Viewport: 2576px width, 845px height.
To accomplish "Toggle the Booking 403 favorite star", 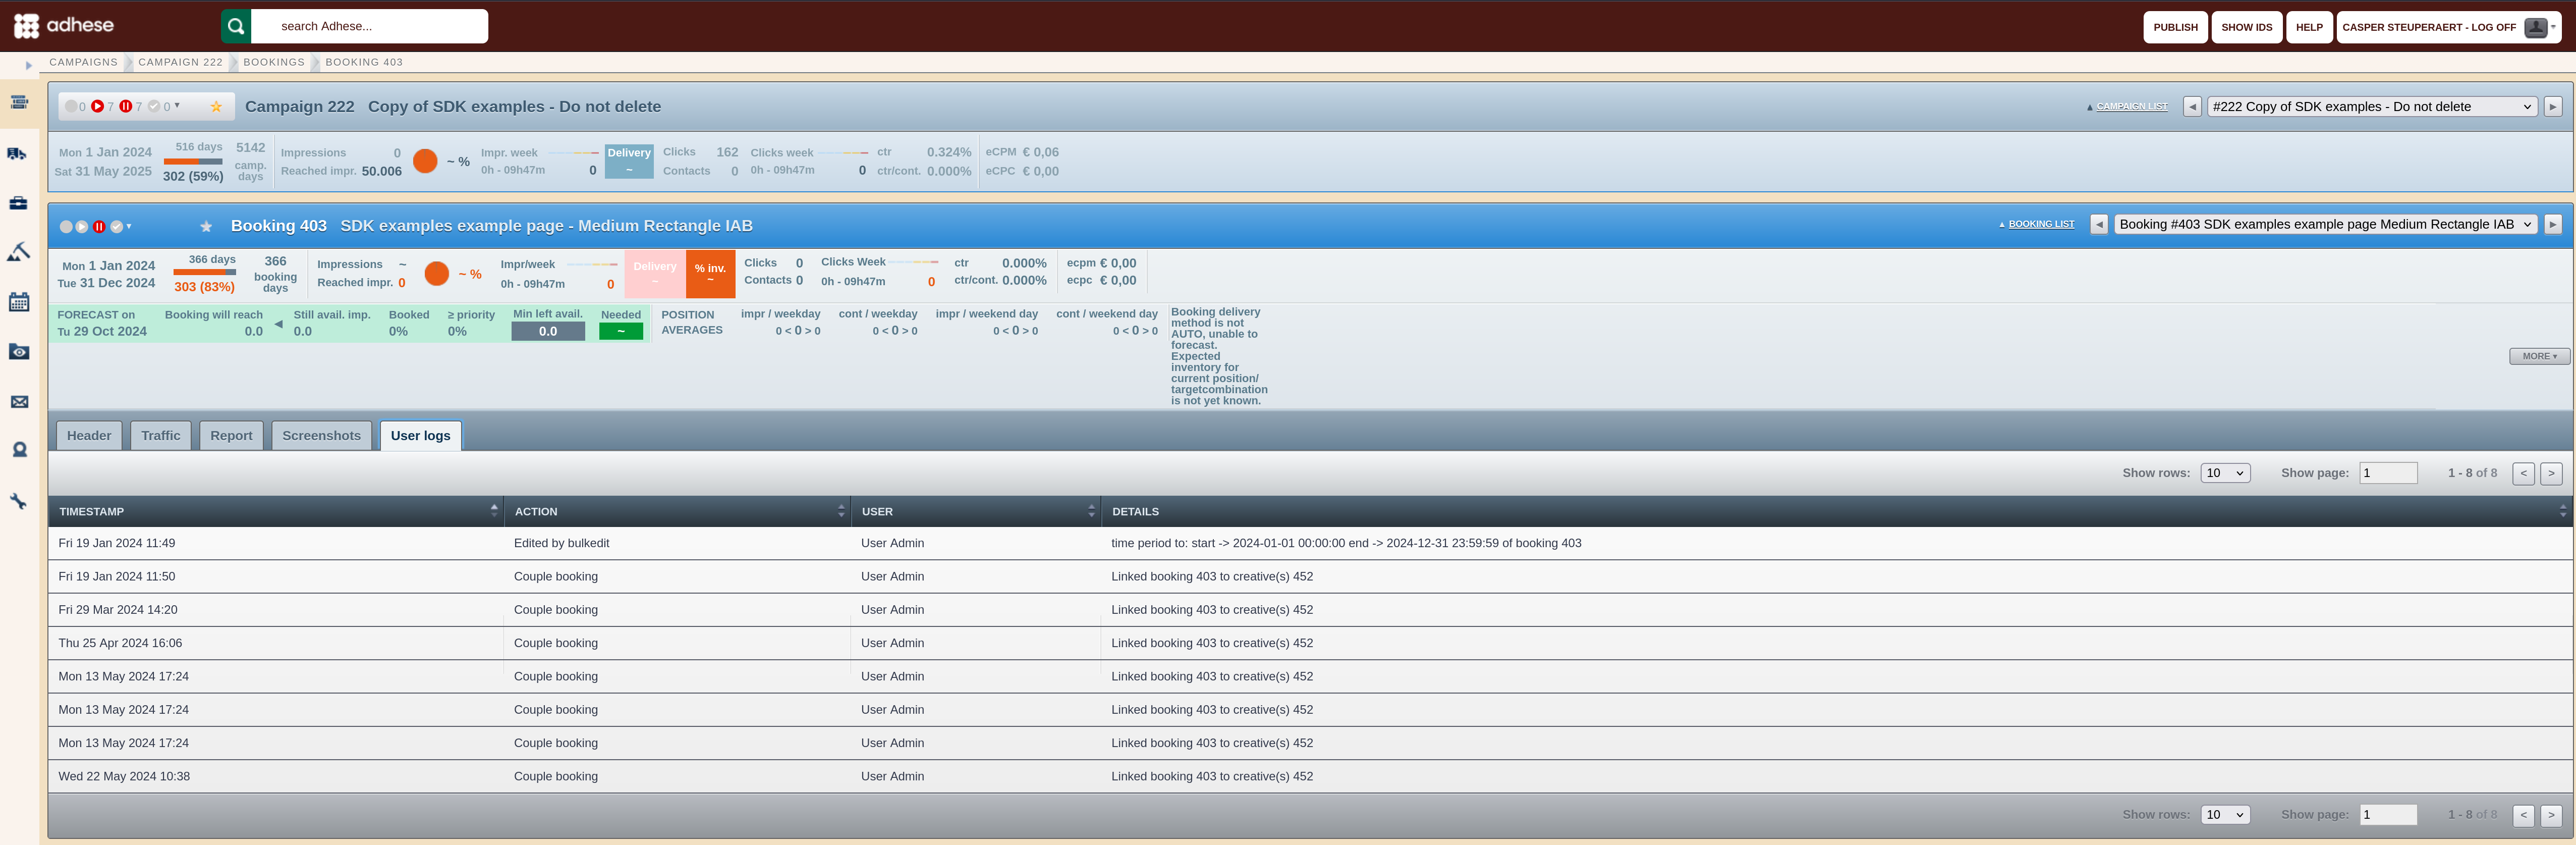I will tap(206, 226).
